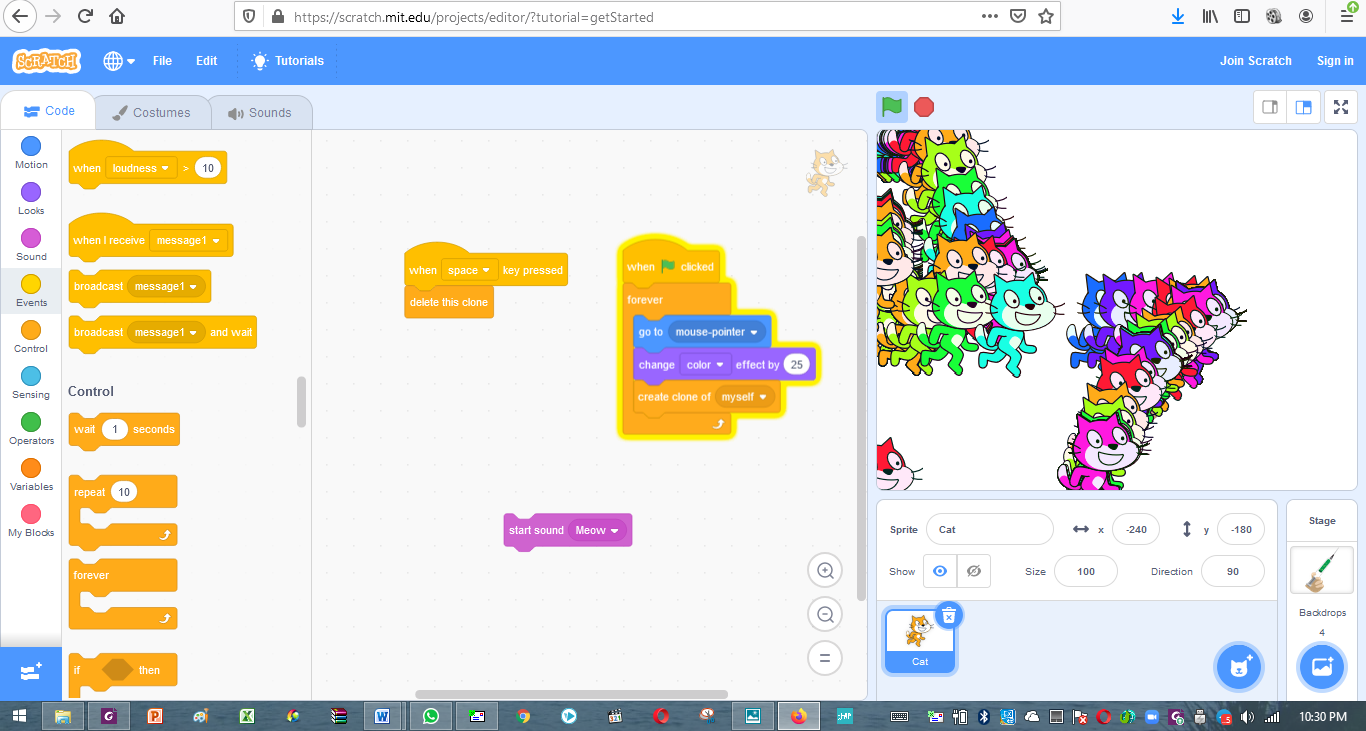Click the red stop sign to halt scripts
Viewport: 1366px width, 731px height.
(x=923, y=106)
